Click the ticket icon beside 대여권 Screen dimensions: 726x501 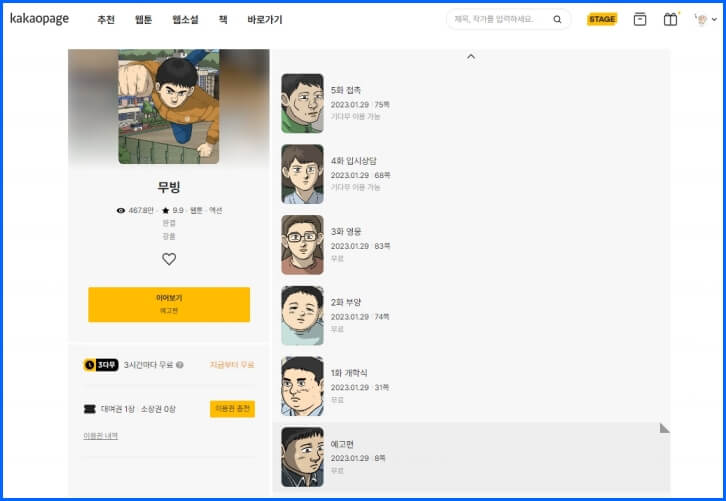point(90,409)
